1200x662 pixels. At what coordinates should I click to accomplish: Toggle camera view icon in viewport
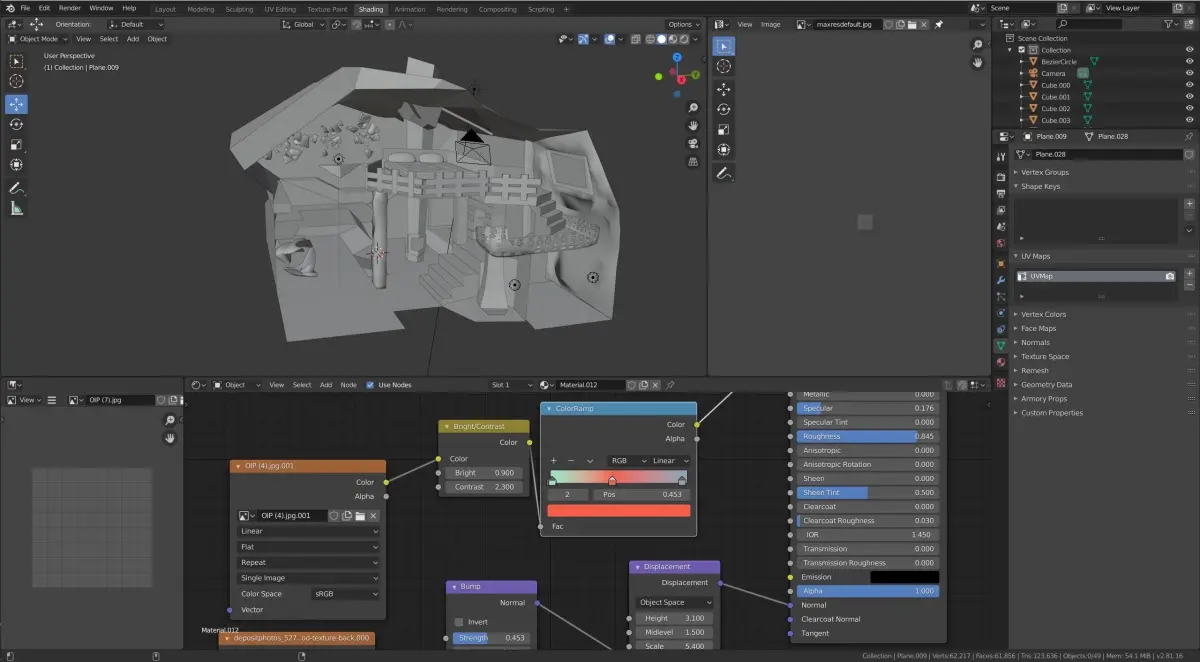click(x=692, y=143)
